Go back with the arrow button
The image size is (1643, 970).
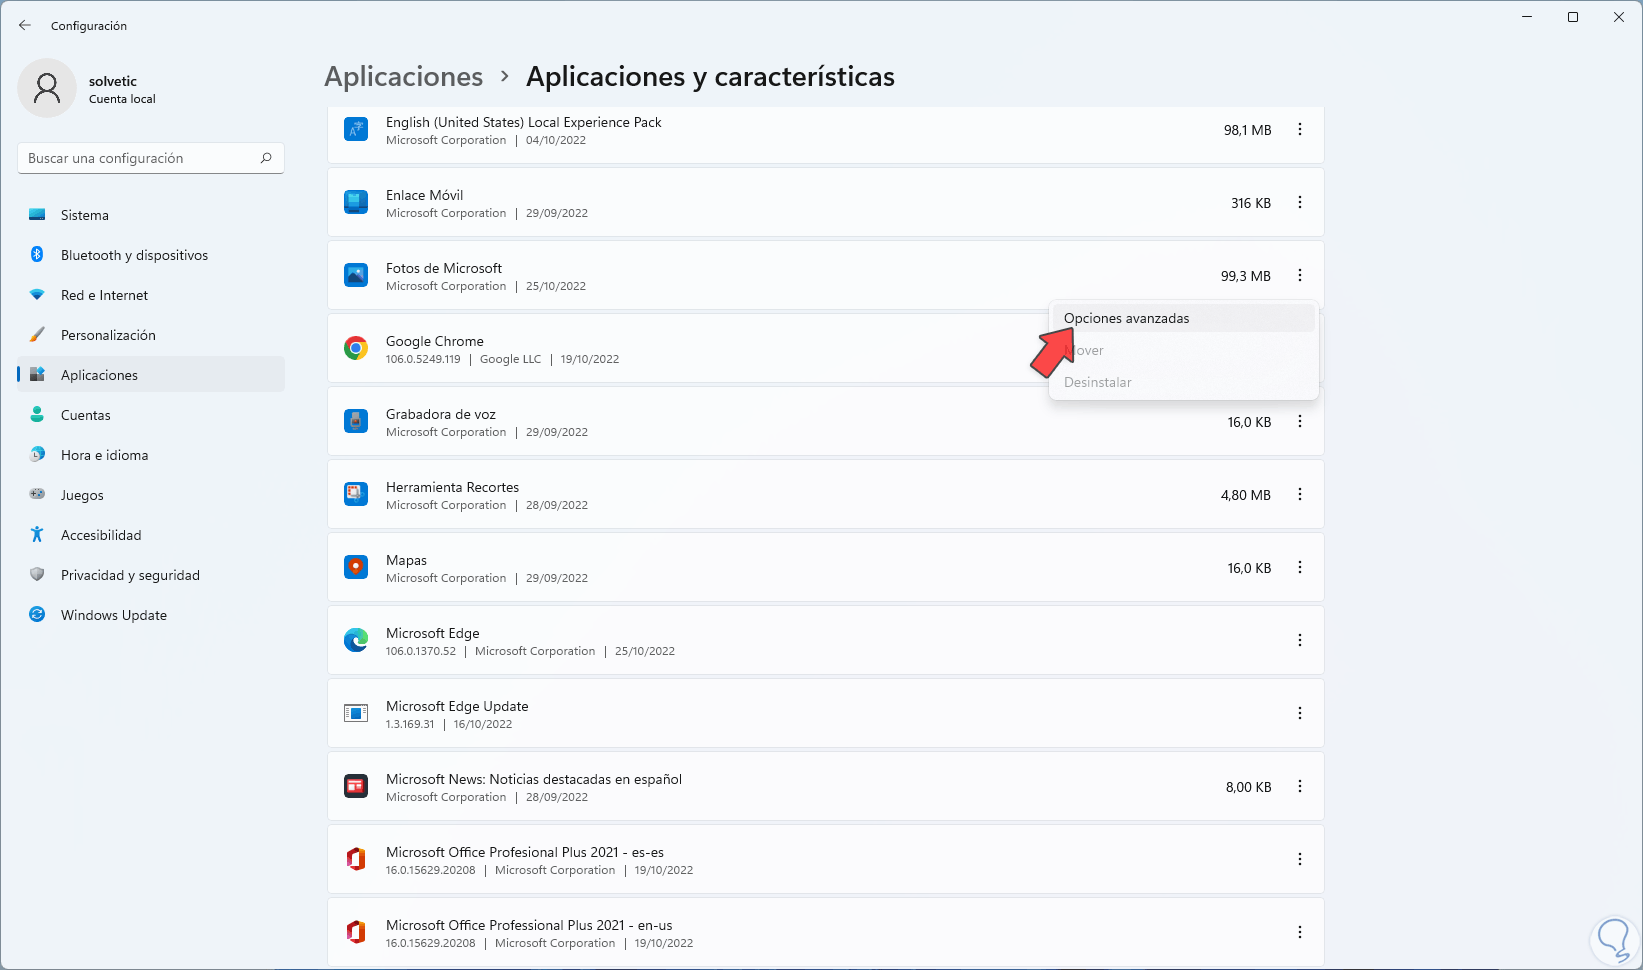coord(25,26)
